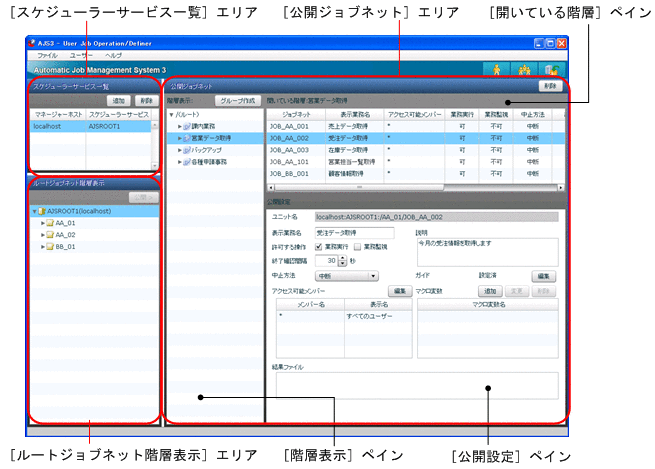
Task: Expand the 各種申請事務 tree node
Action: pyautogui.click(x=179, y=162)
